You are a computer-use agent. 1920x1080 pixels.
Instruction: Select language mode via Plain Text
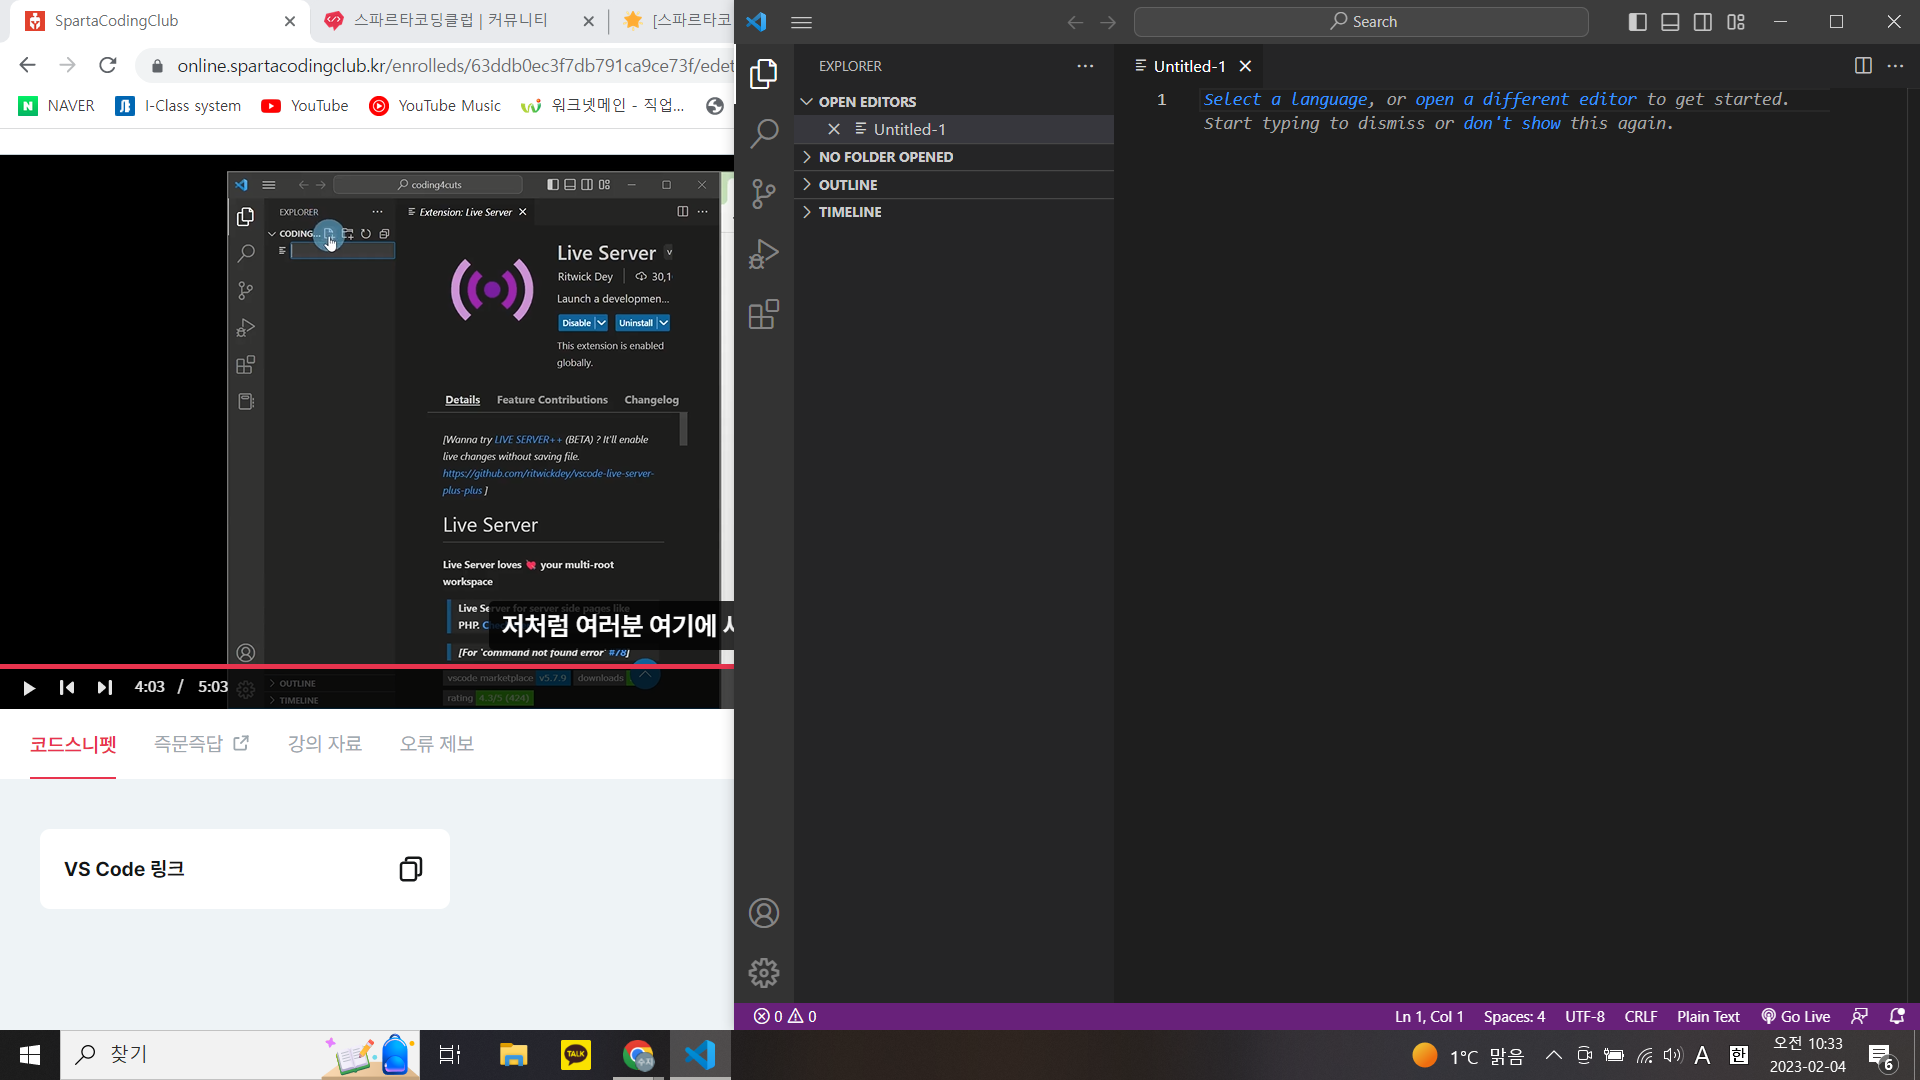[1708, 1016]
